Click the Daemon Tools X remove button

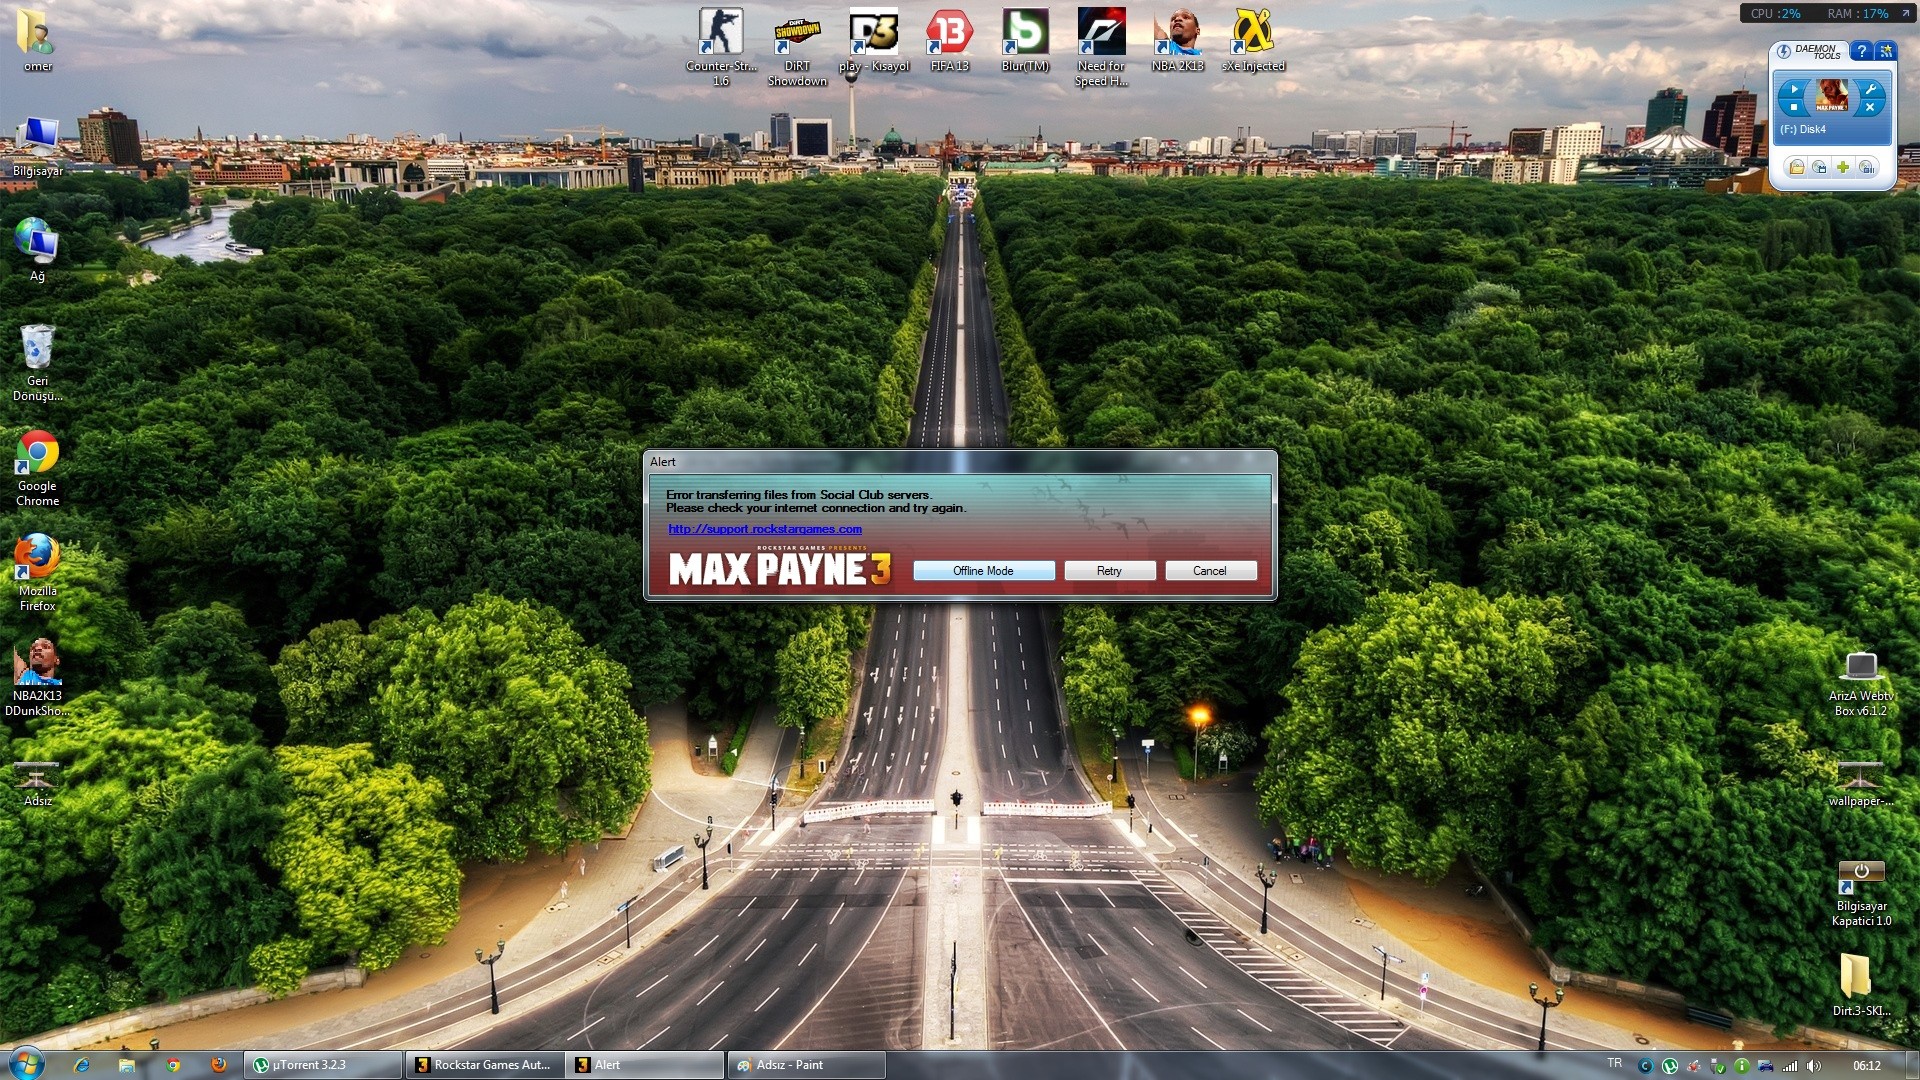[x=1869, y=107]
